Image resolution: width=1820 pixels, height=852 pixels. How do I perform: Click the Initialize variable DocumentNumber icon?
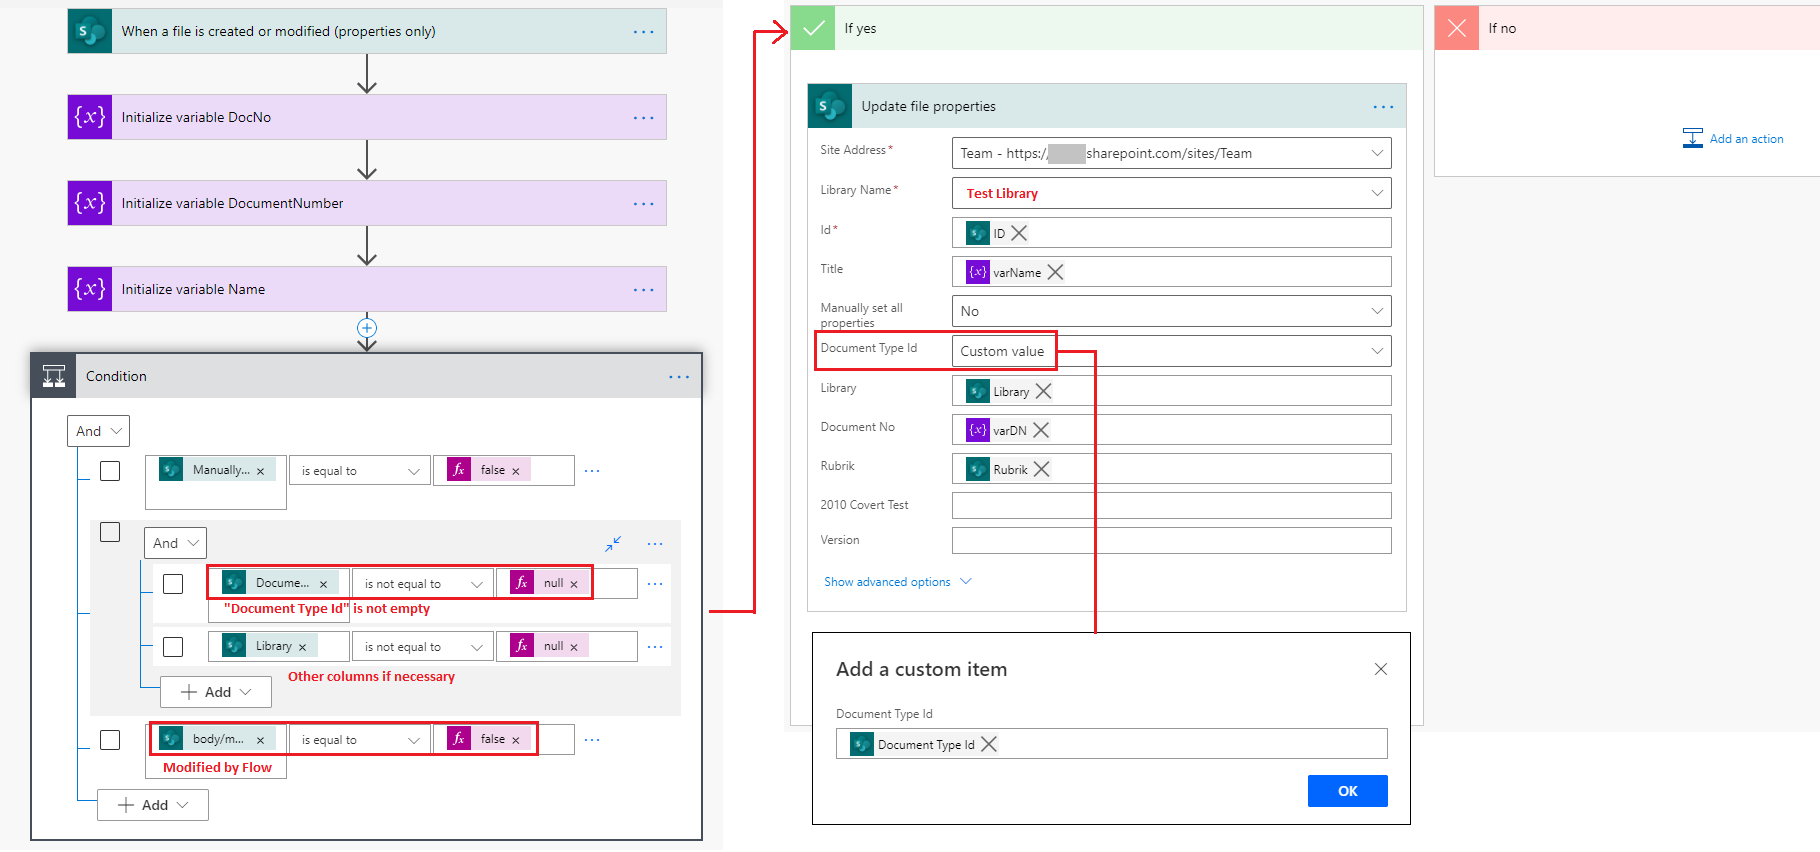[90, 203]
